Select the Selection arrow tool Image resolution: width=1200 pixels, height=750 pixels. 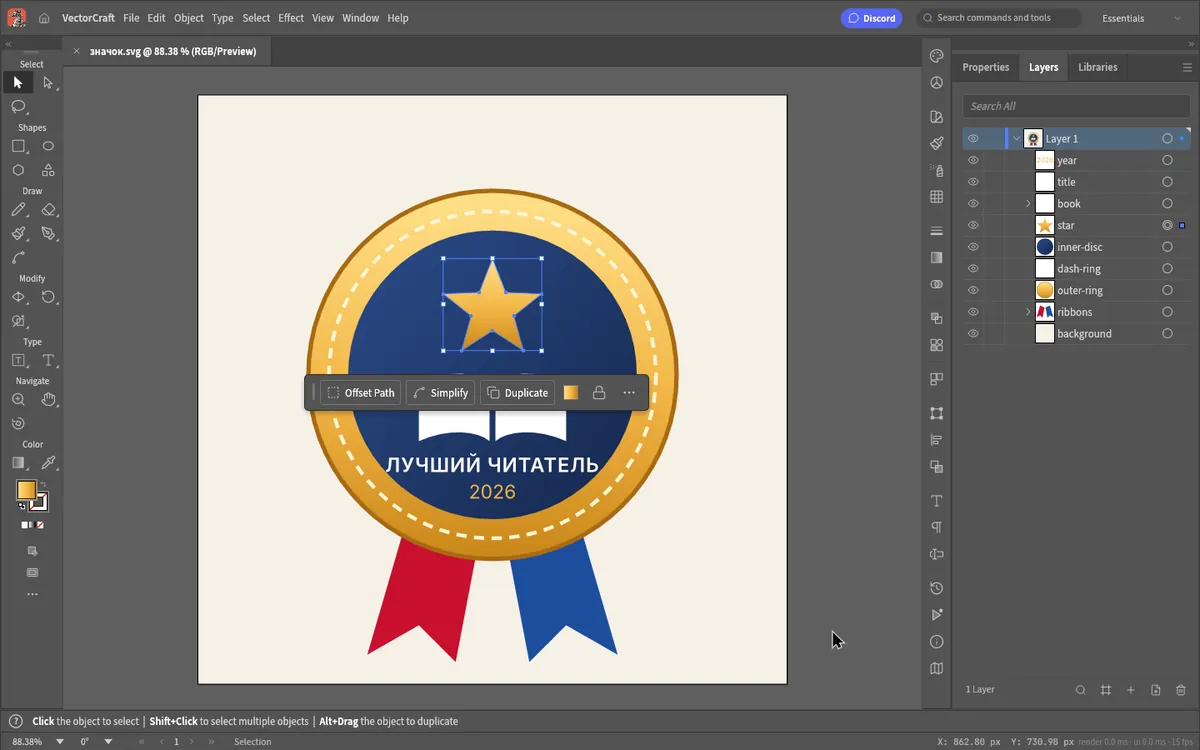click(x=18, y=83)
